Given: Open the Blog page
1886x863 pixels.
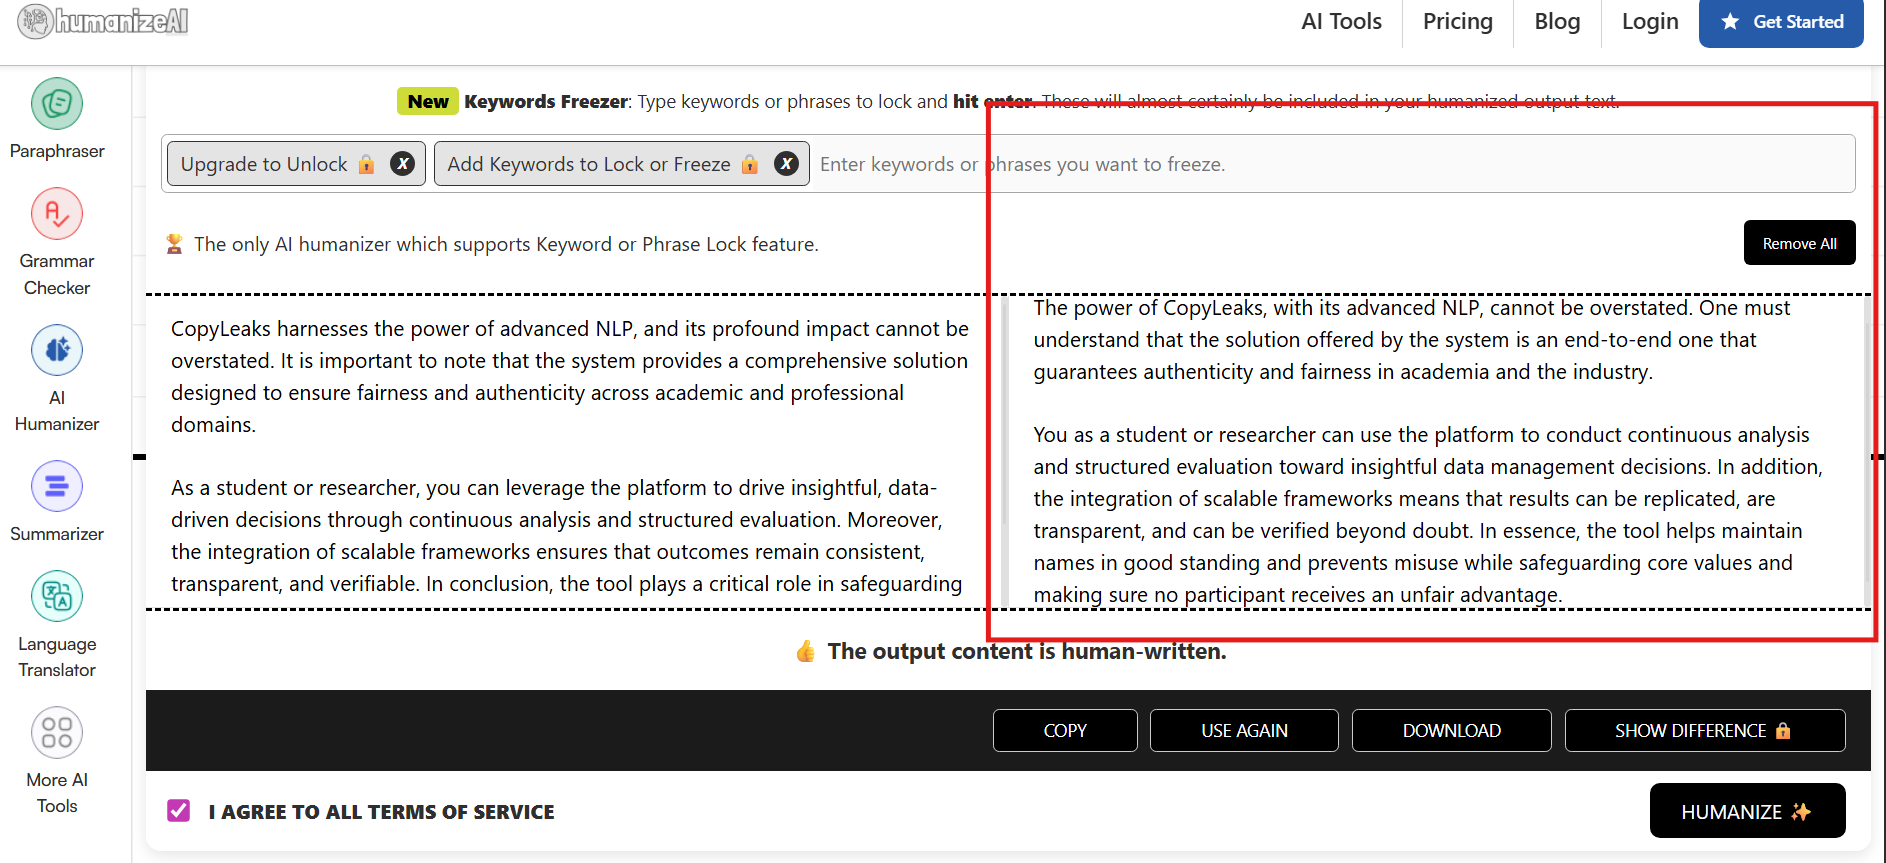Looking at the screenshot, I should (x=1557, y=22).
